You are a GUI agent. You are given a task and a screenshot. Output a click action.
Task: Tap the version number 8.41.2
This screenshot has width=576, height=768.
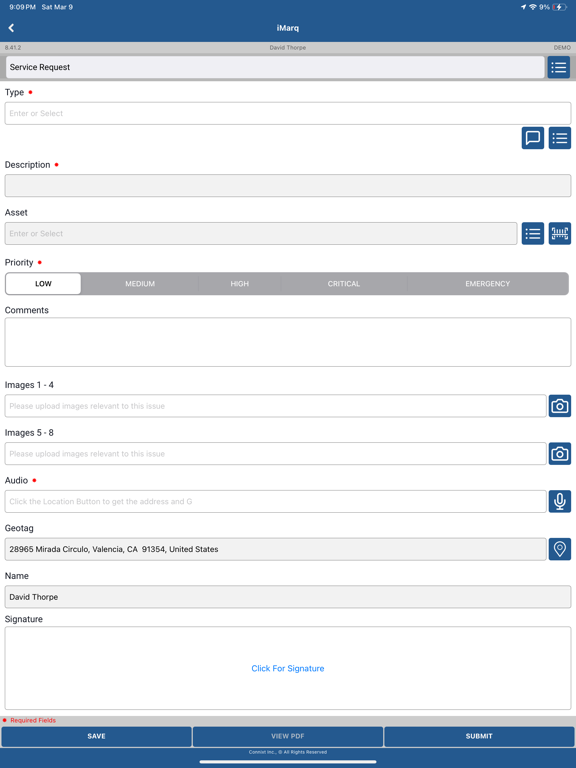tap(13, 48)
